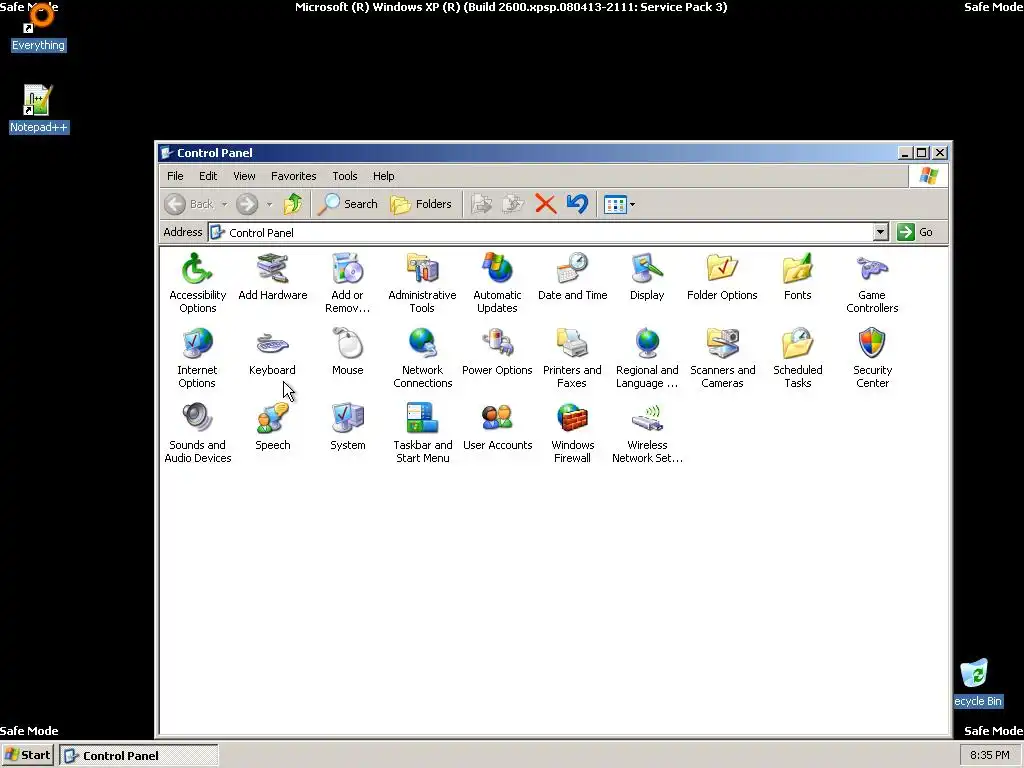Screen dimensions: 1024x768
Task: Close the Control Panel window
Action: coord(940,153)
